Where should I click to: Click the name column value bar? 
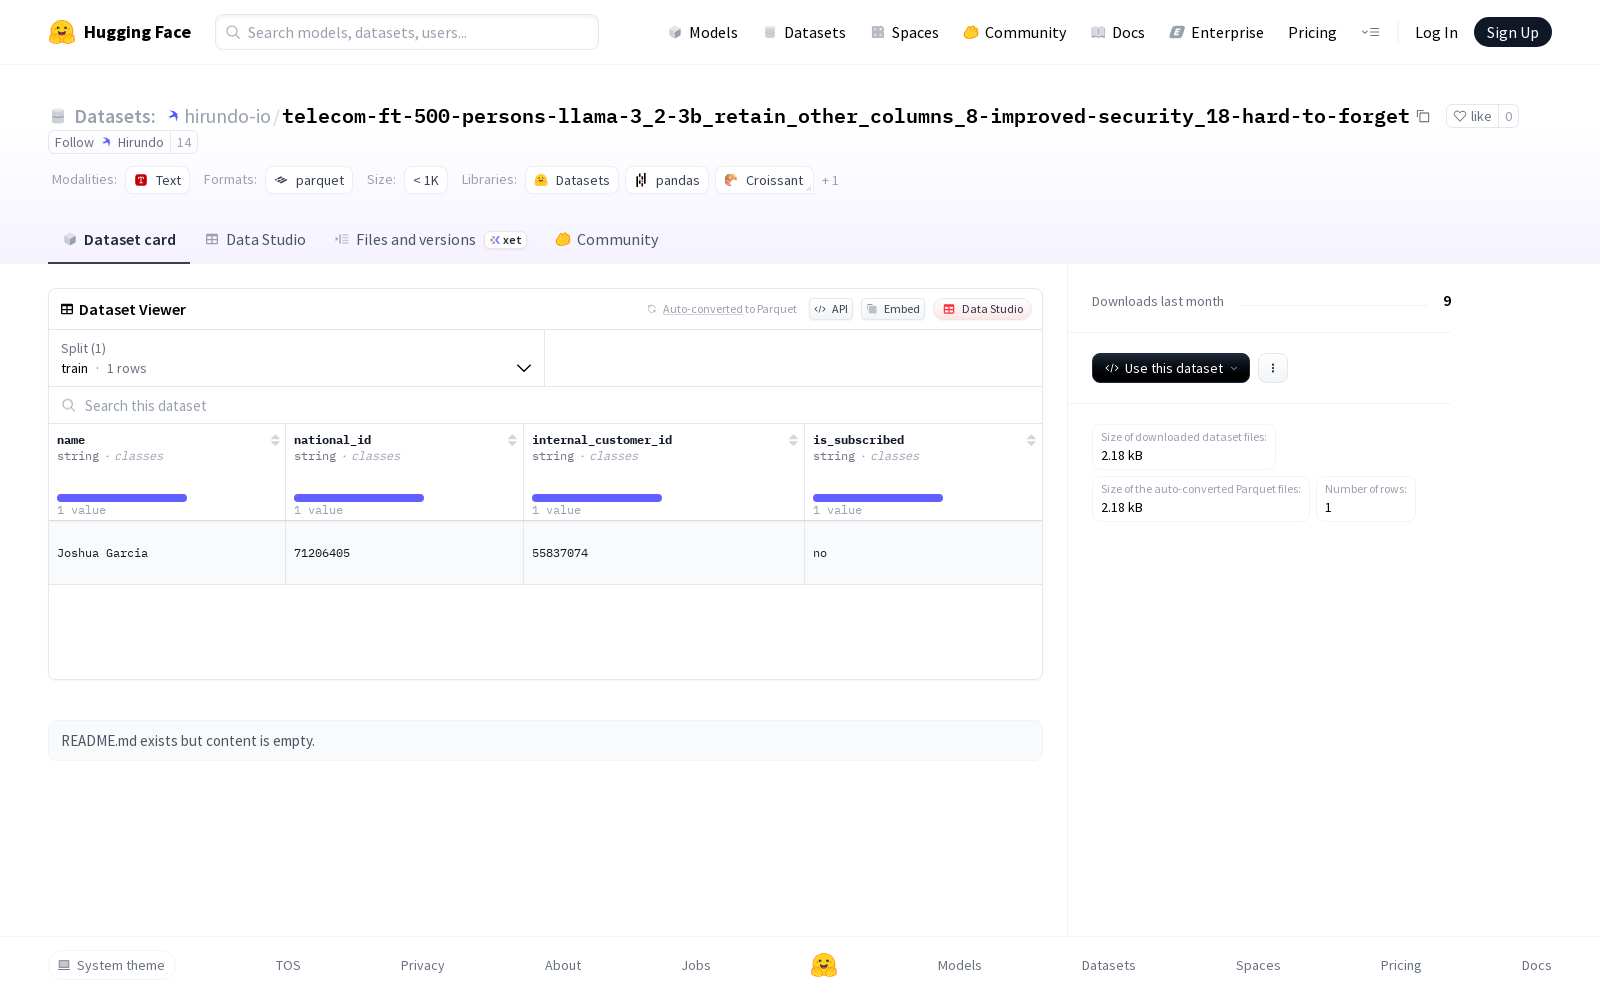(x=122, y=498)
